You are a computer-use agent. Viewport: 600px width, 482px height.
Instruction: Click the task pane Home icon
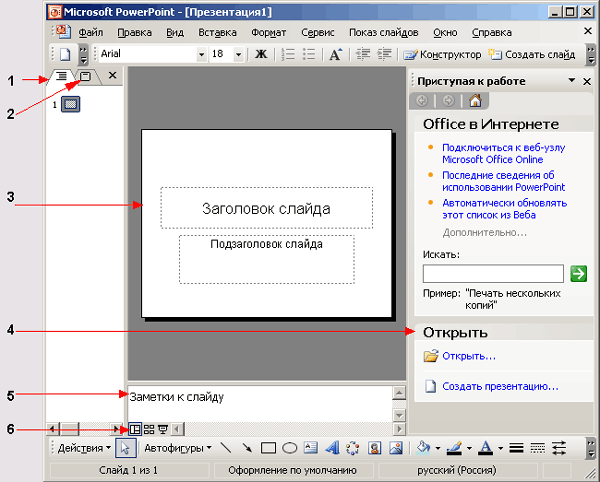point(475,101)
